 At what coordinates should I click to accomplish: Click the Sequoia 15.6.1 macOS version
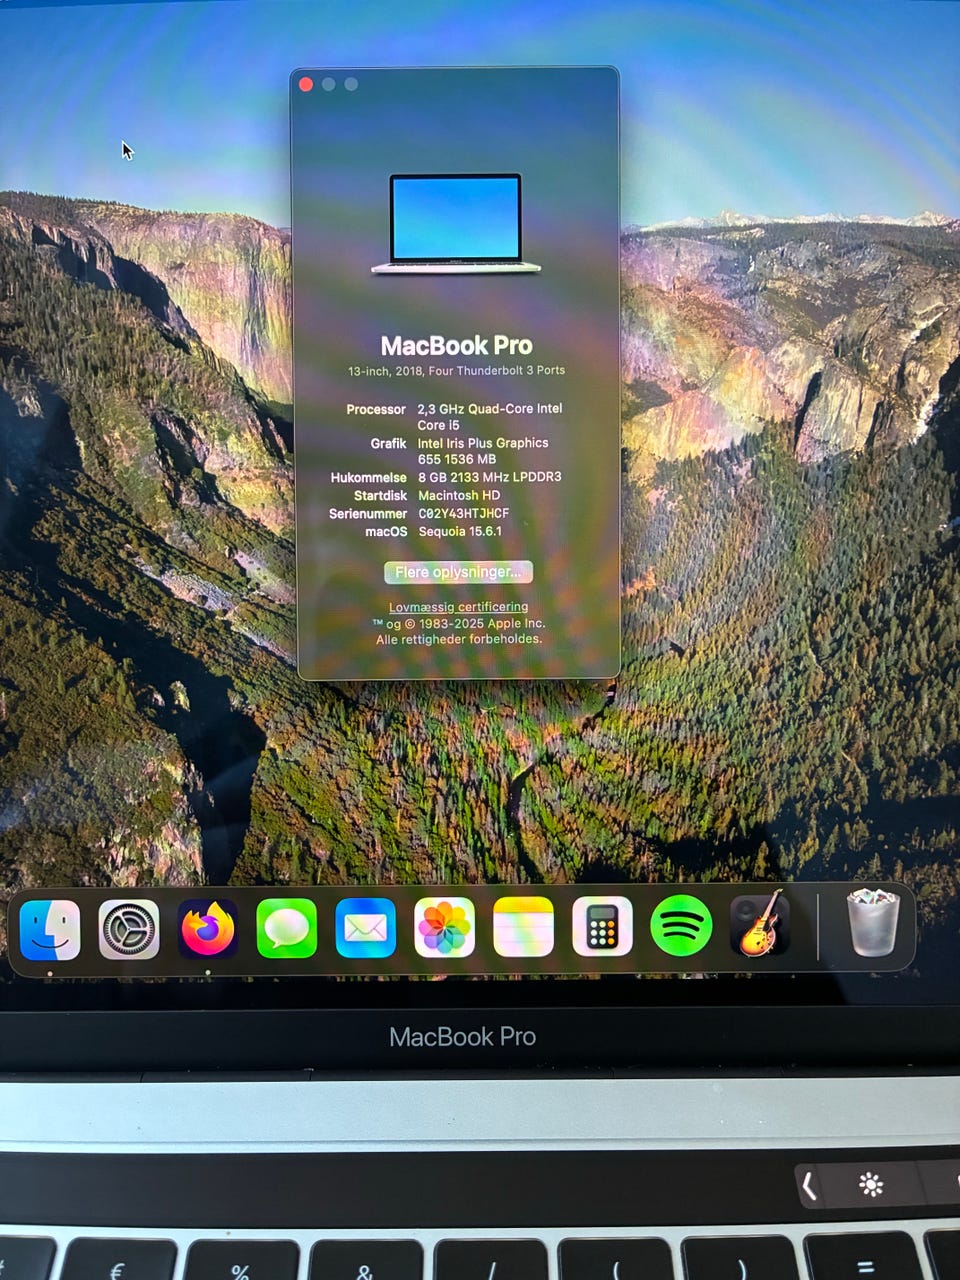coord(460,531)
